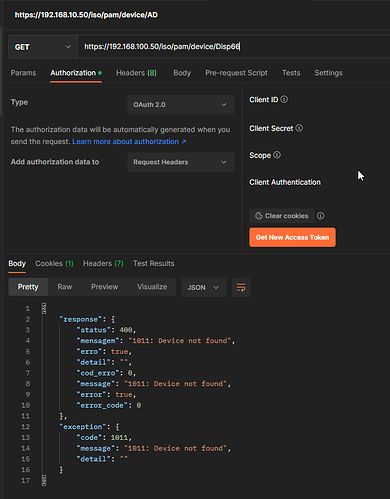Open Learn more about authorization link

tap(129, 142)
